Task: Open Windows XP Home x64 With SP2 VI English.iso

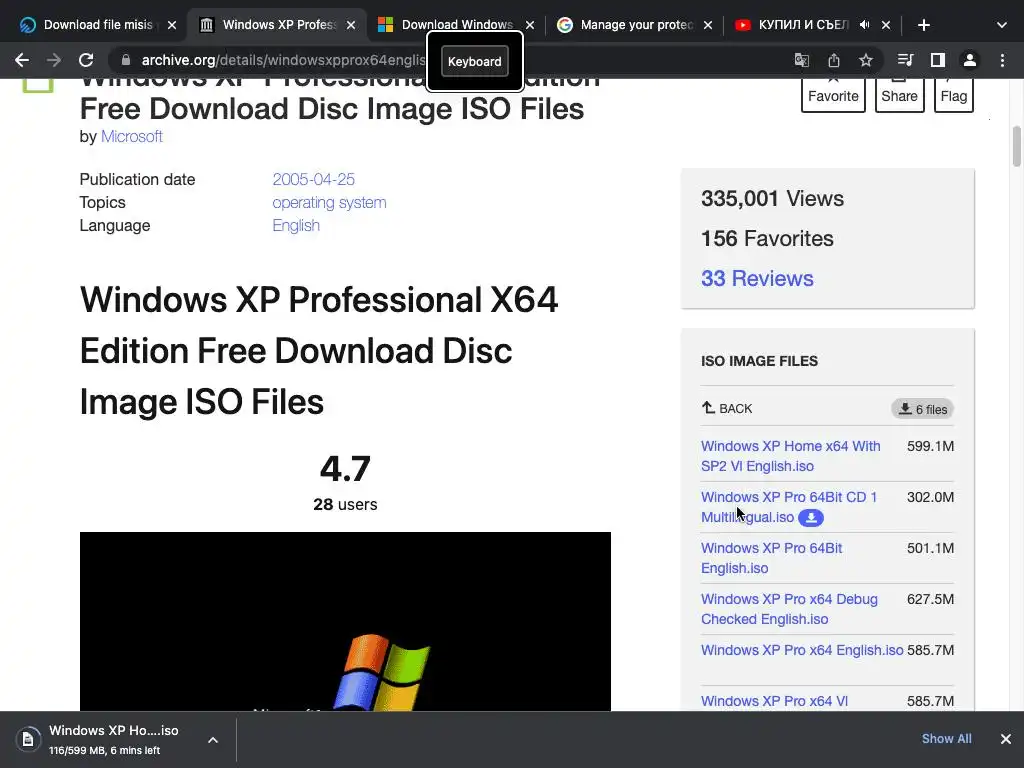Action: pos(790,456)
